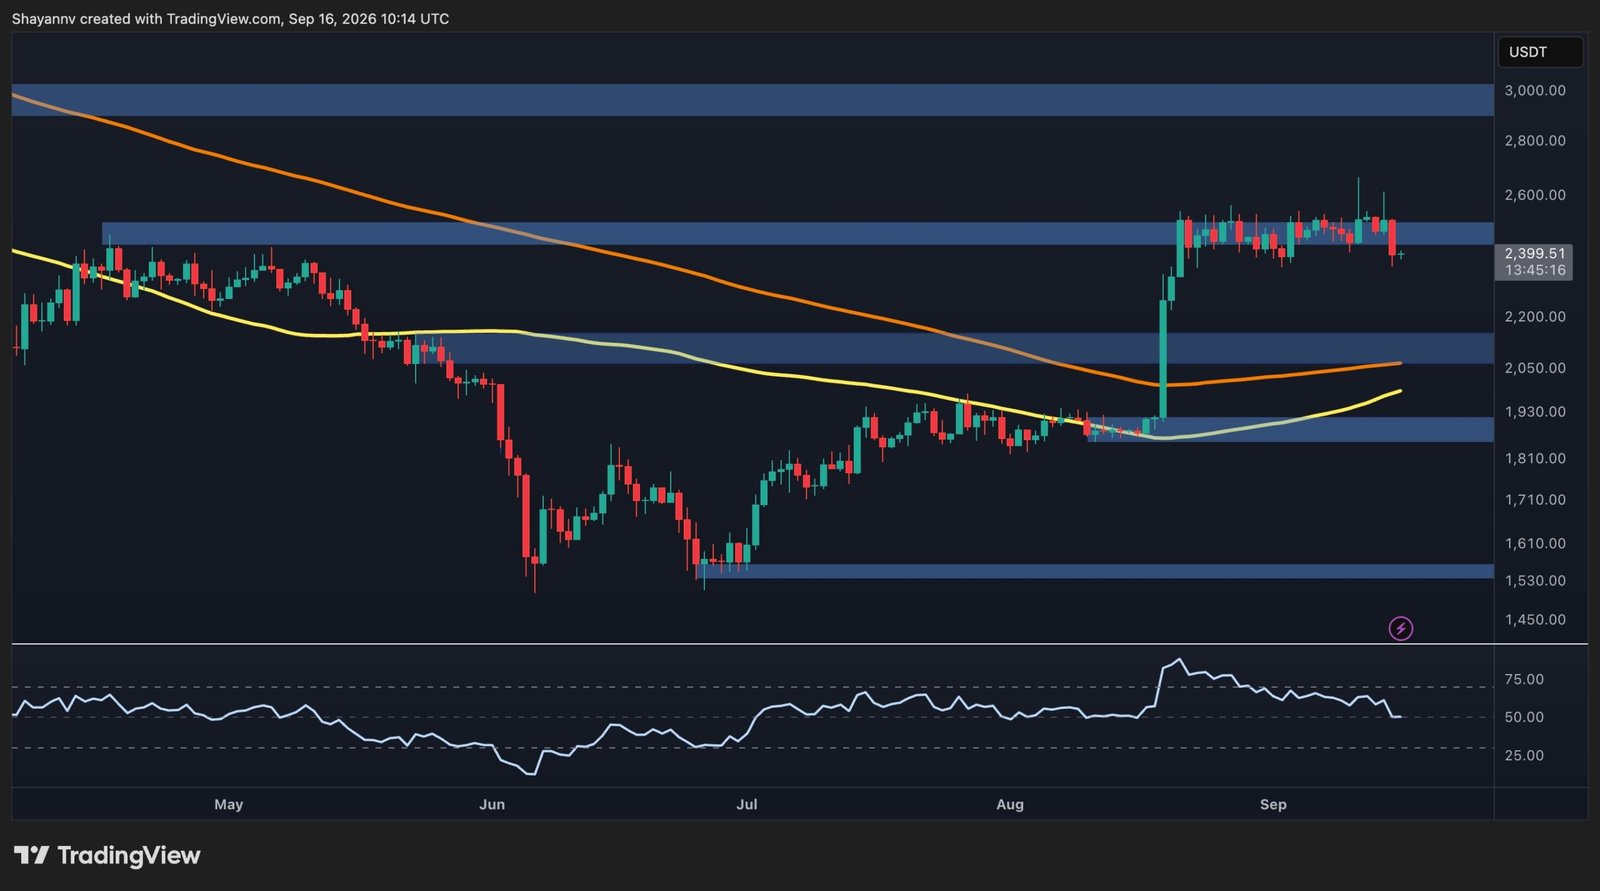Click the TradingView logo
Image resolution: width=1600 pixels, height=891 pixels.
tap(107, 855)
